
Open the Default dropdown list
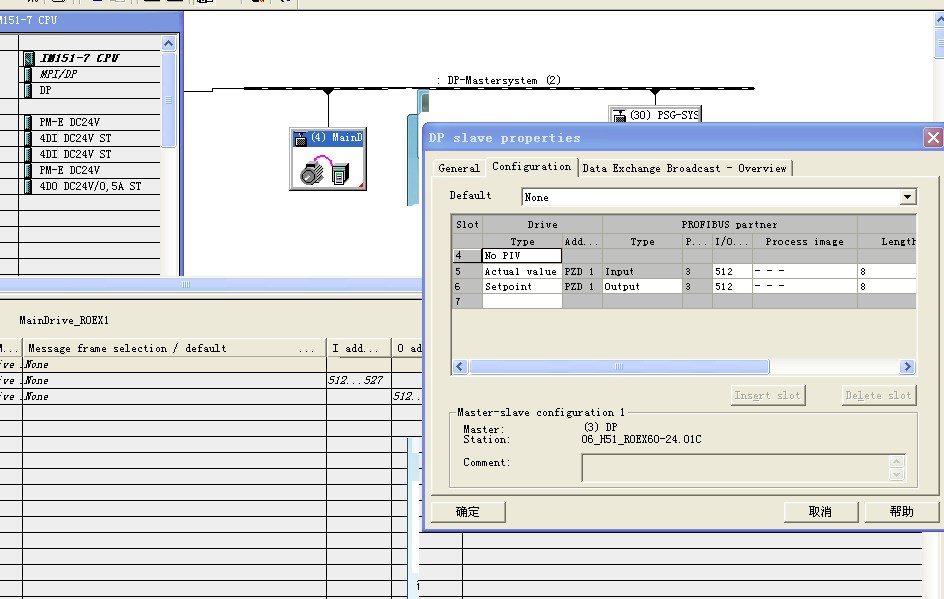pyautogui.click(x=907, y=197)
